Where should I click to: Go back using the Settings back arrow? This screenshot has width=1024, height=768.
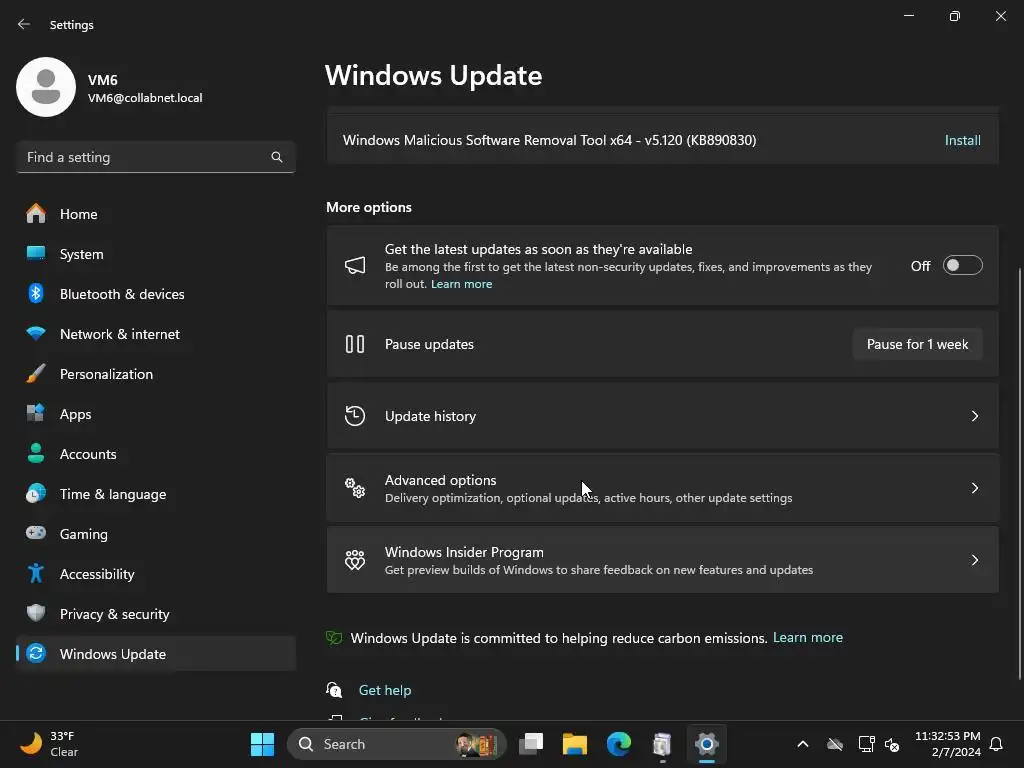click(24, 24)
